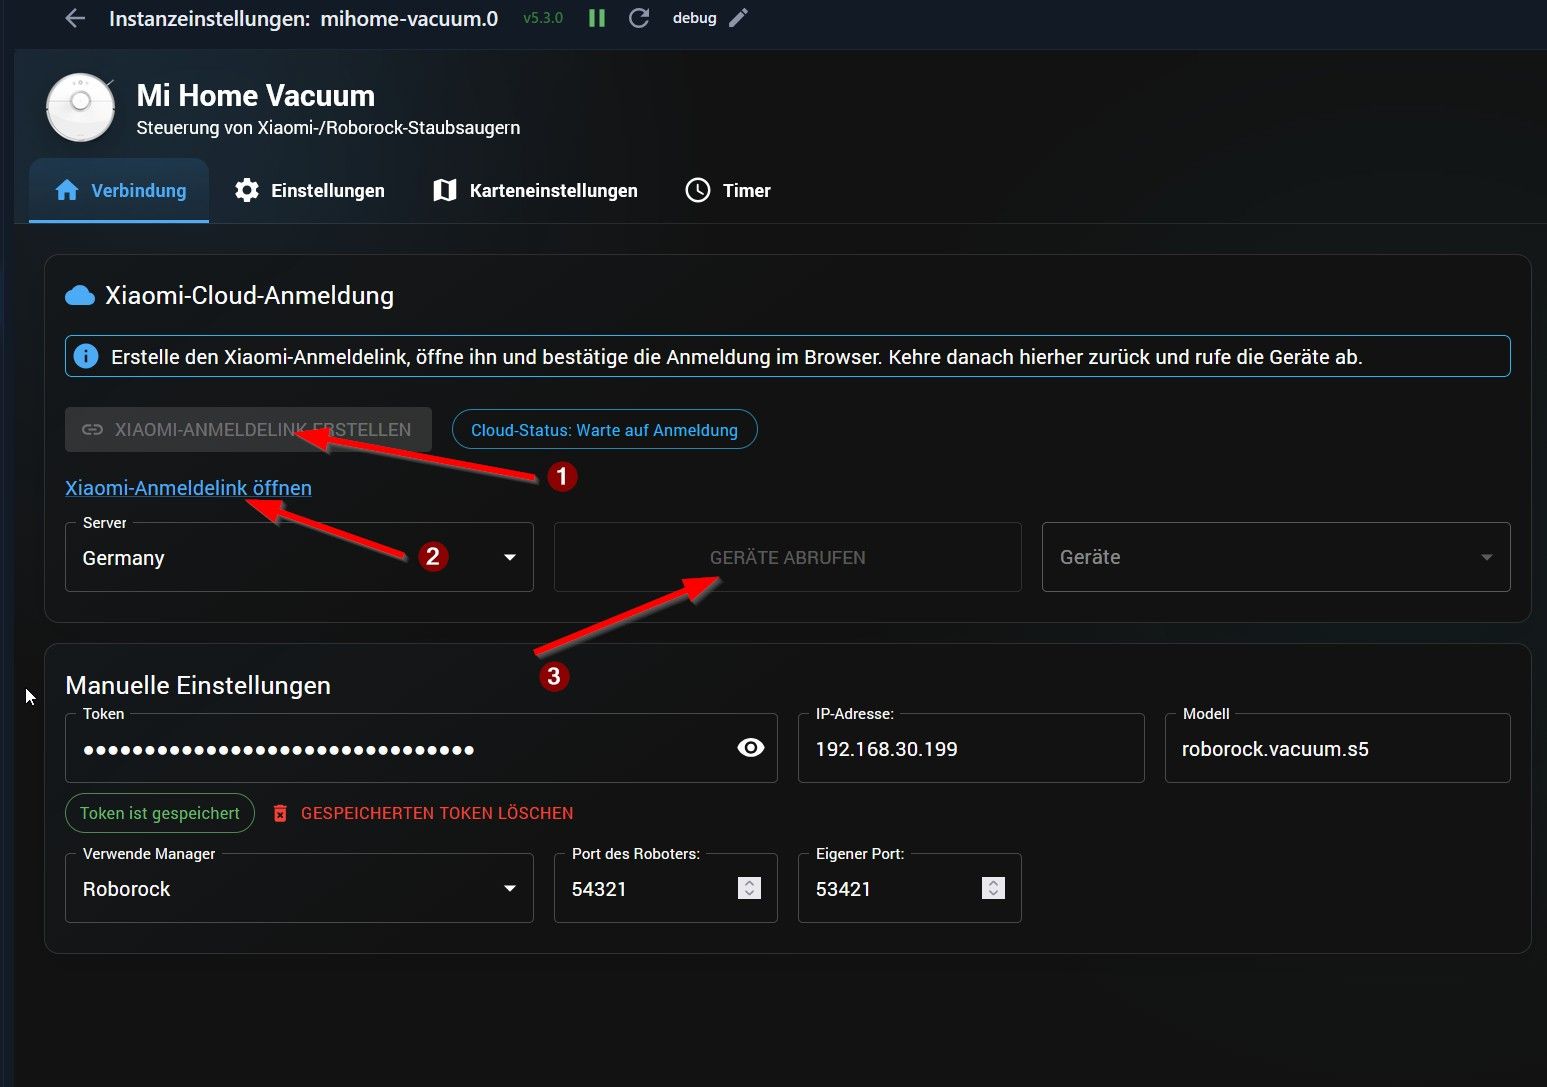1547x1087 pixels.
Task: Adjust the Eigener Port stepper
Action: [993, 888]
